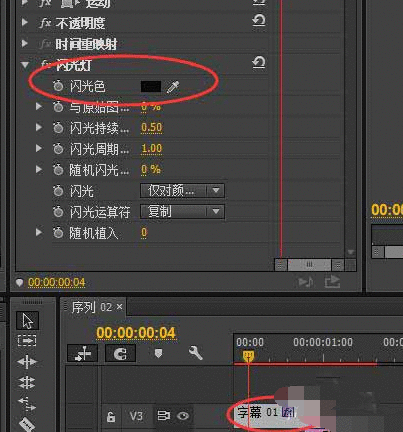Select the Ripple Edit tool
Viewport: 403px width, 432px height.
pyautogui.click(x=27, y=362)
